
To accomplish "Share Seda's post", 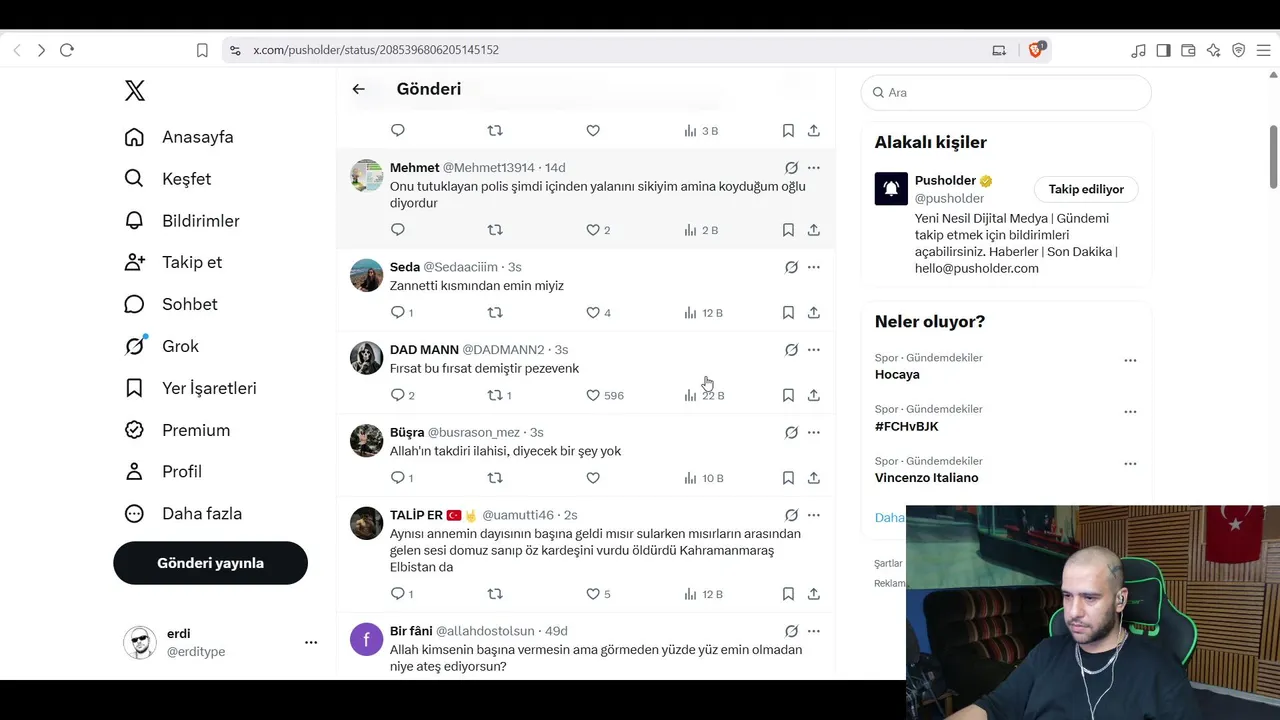I will 814,313.
